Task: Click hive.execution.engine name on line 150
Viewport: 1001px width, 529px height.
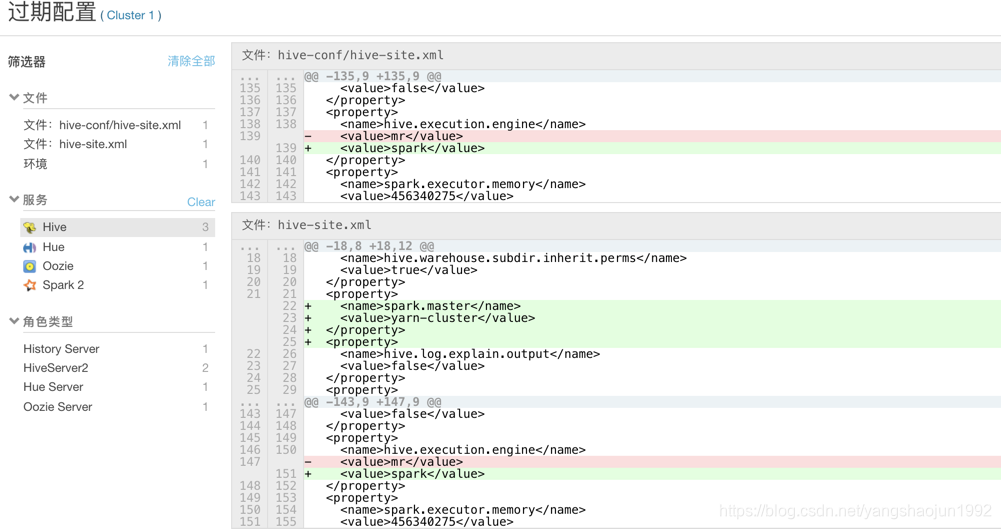Action: (x=463, y=451)
